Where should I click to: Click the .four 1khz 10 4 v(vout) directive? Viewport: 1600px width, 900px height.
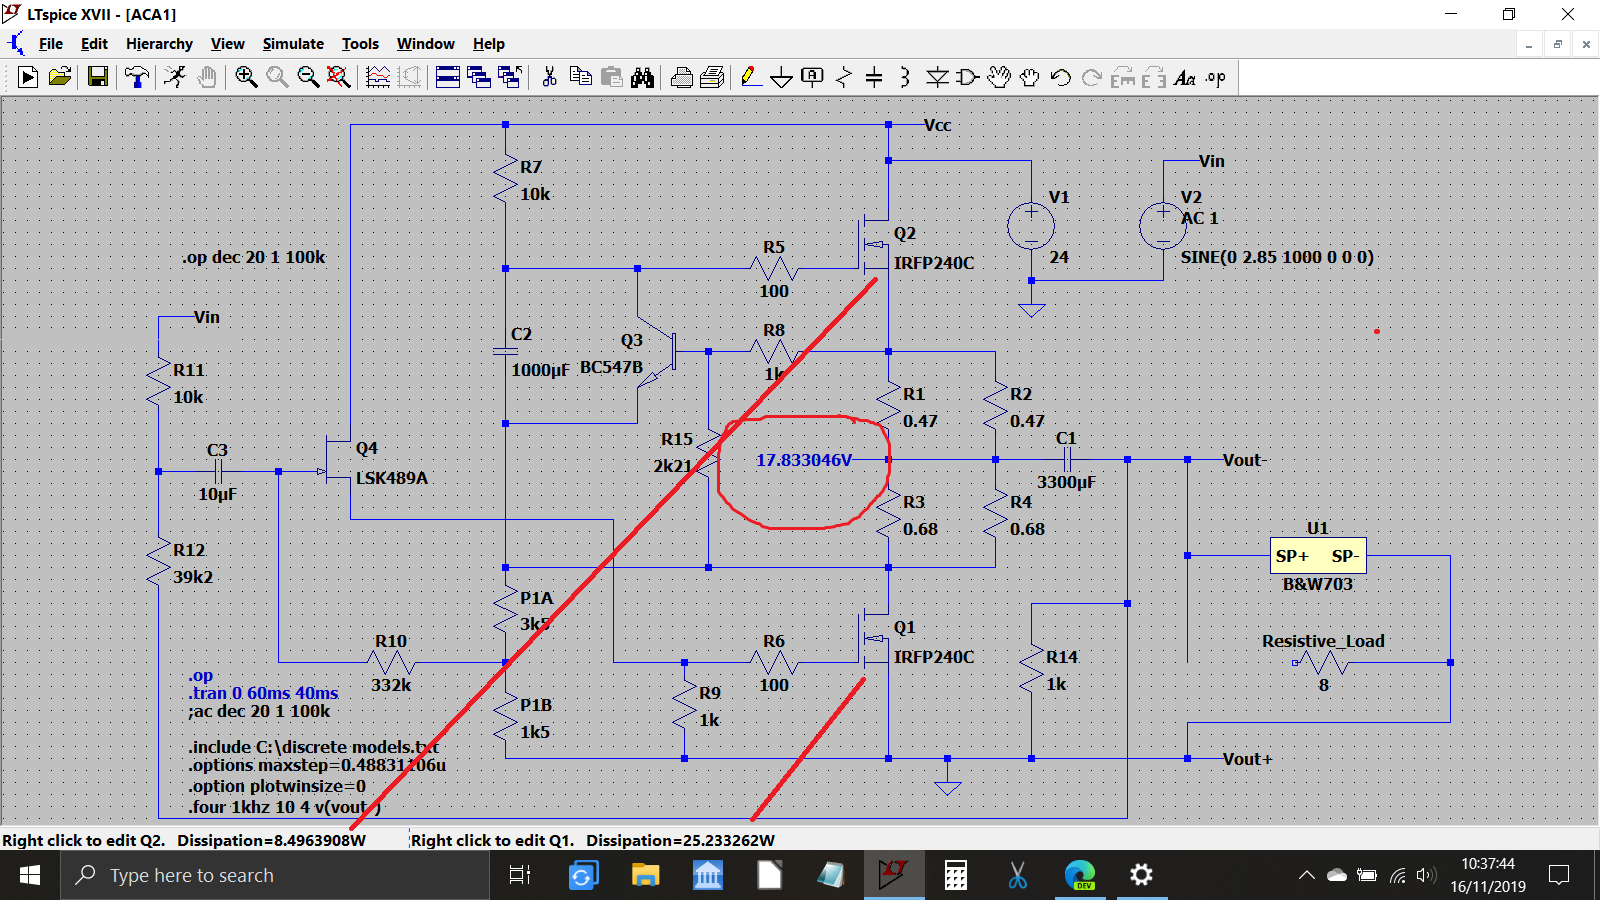[284, 807]
